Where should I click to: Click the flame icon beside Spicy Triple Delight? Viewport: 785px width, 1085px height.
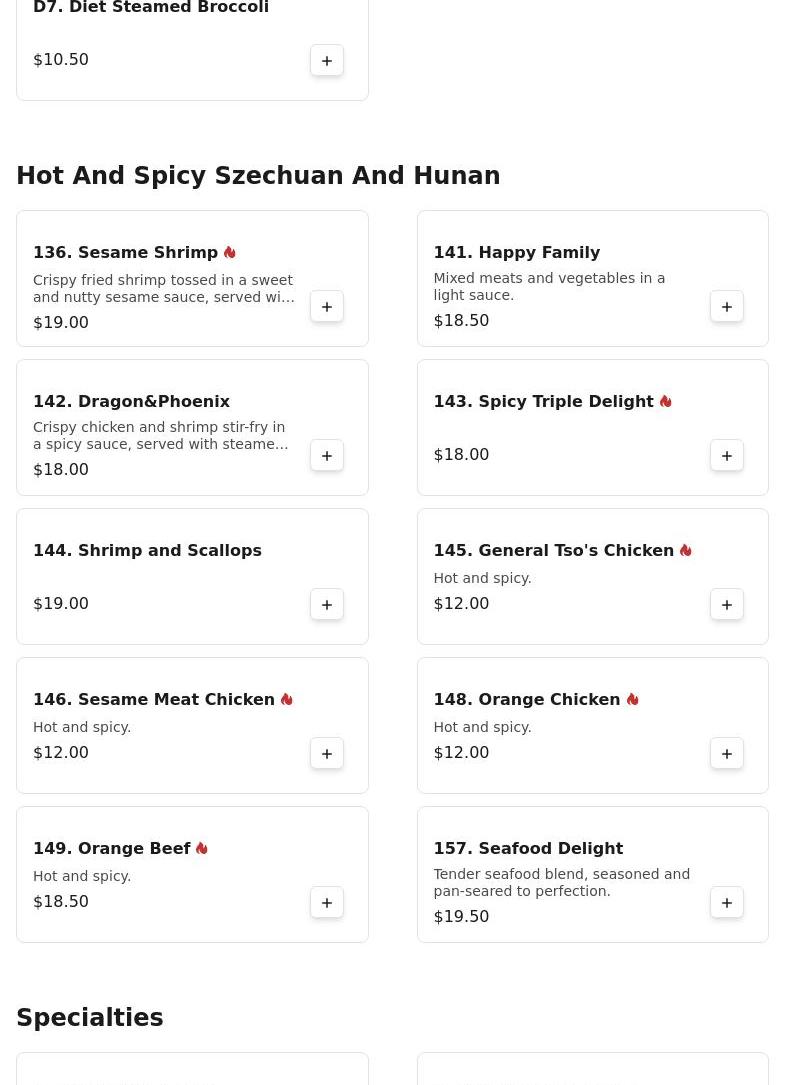(x=665, y=401)
